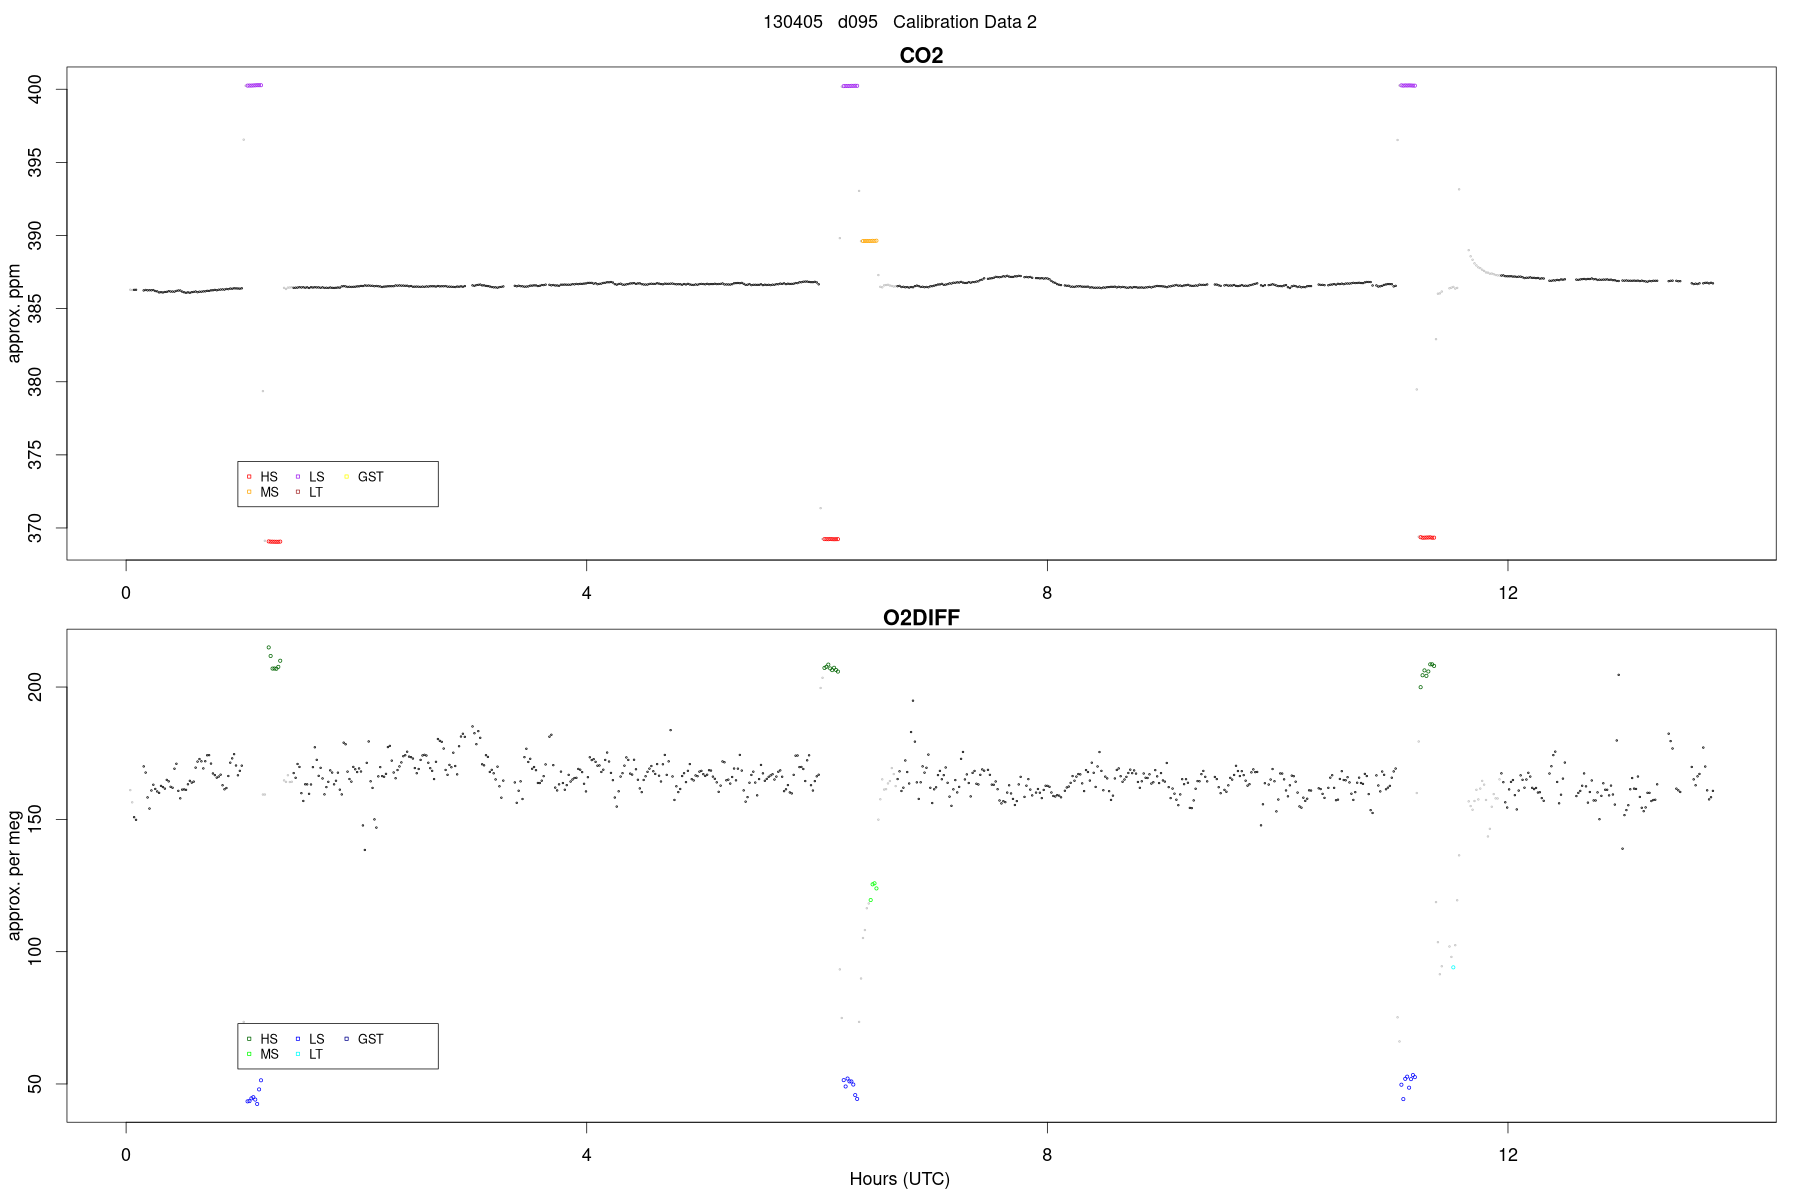Image resolution: width=1800 pixels, height=1200 pixels.
Task: Click the GST legend entry in the CO2 chart
Action: tap(363, 477)
